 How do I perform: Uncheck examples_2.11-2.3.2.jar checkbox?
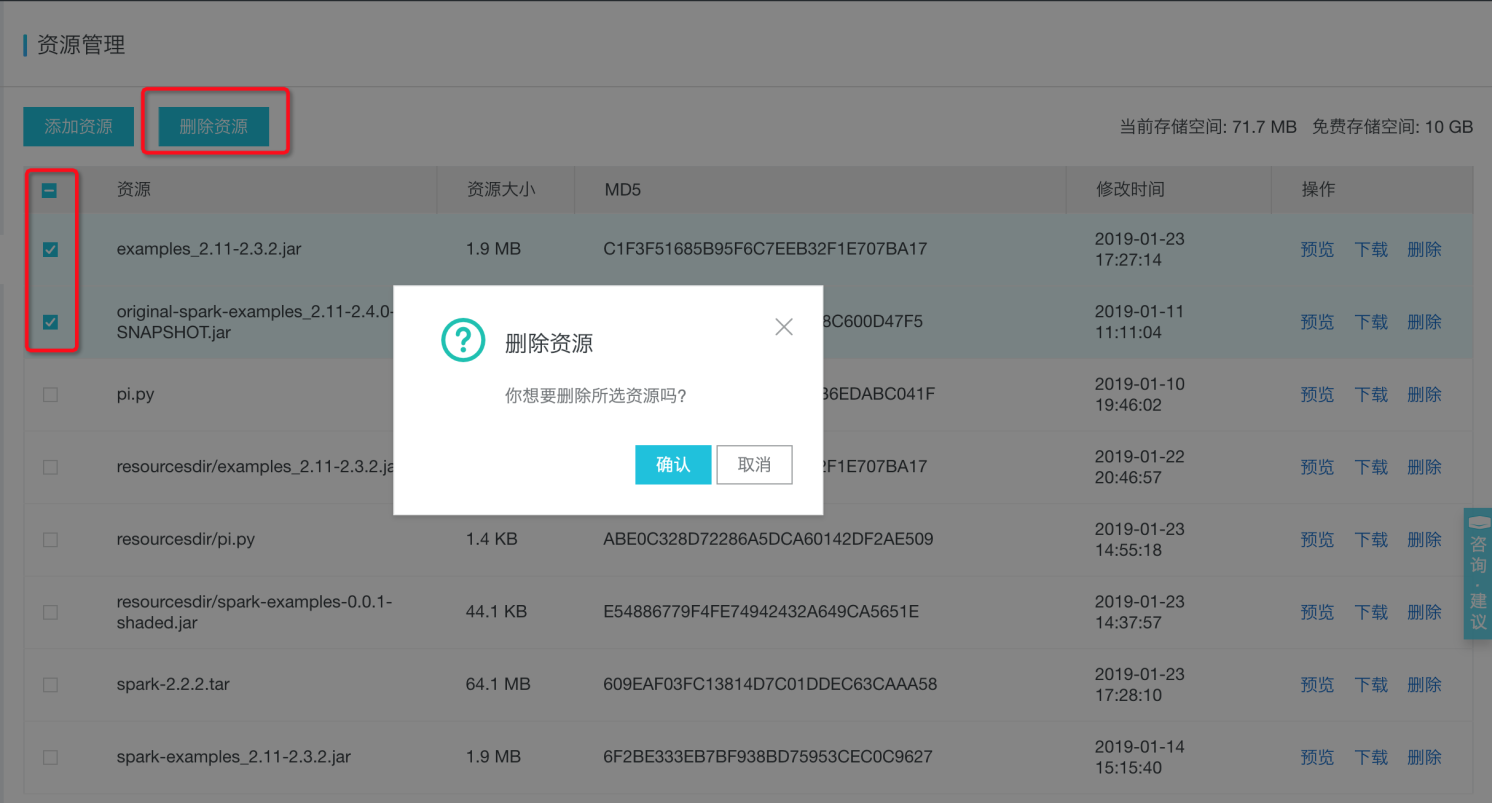click(50, 249)
